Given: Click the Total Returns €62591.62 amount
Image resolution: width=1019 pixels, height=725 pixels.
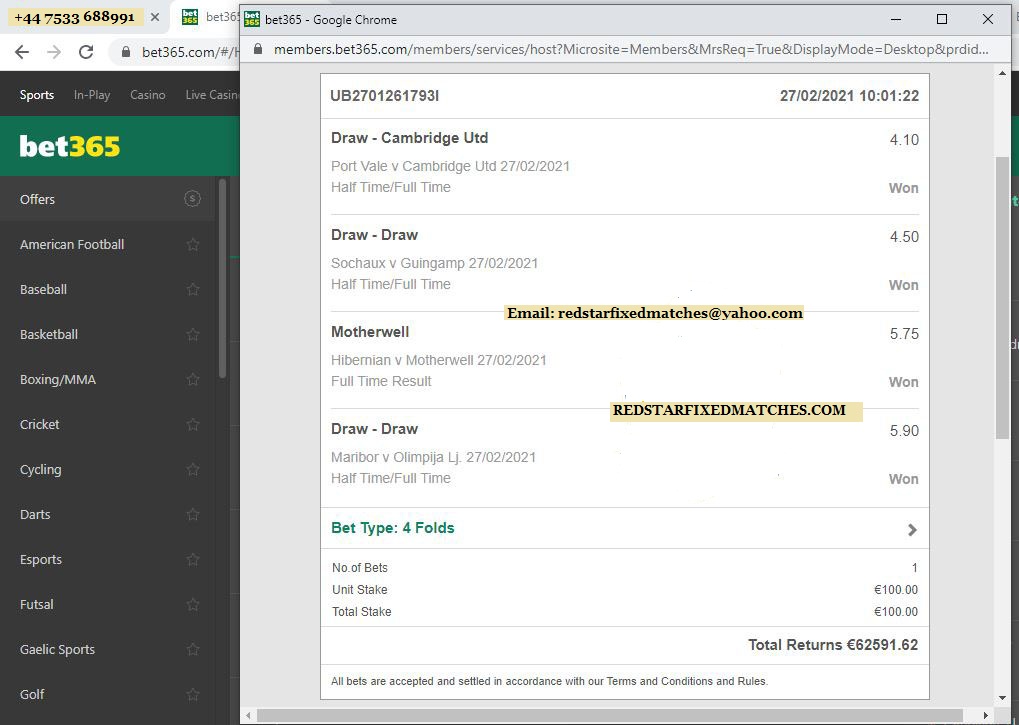Looking at the screenshot, I should (x=833, y=644).
